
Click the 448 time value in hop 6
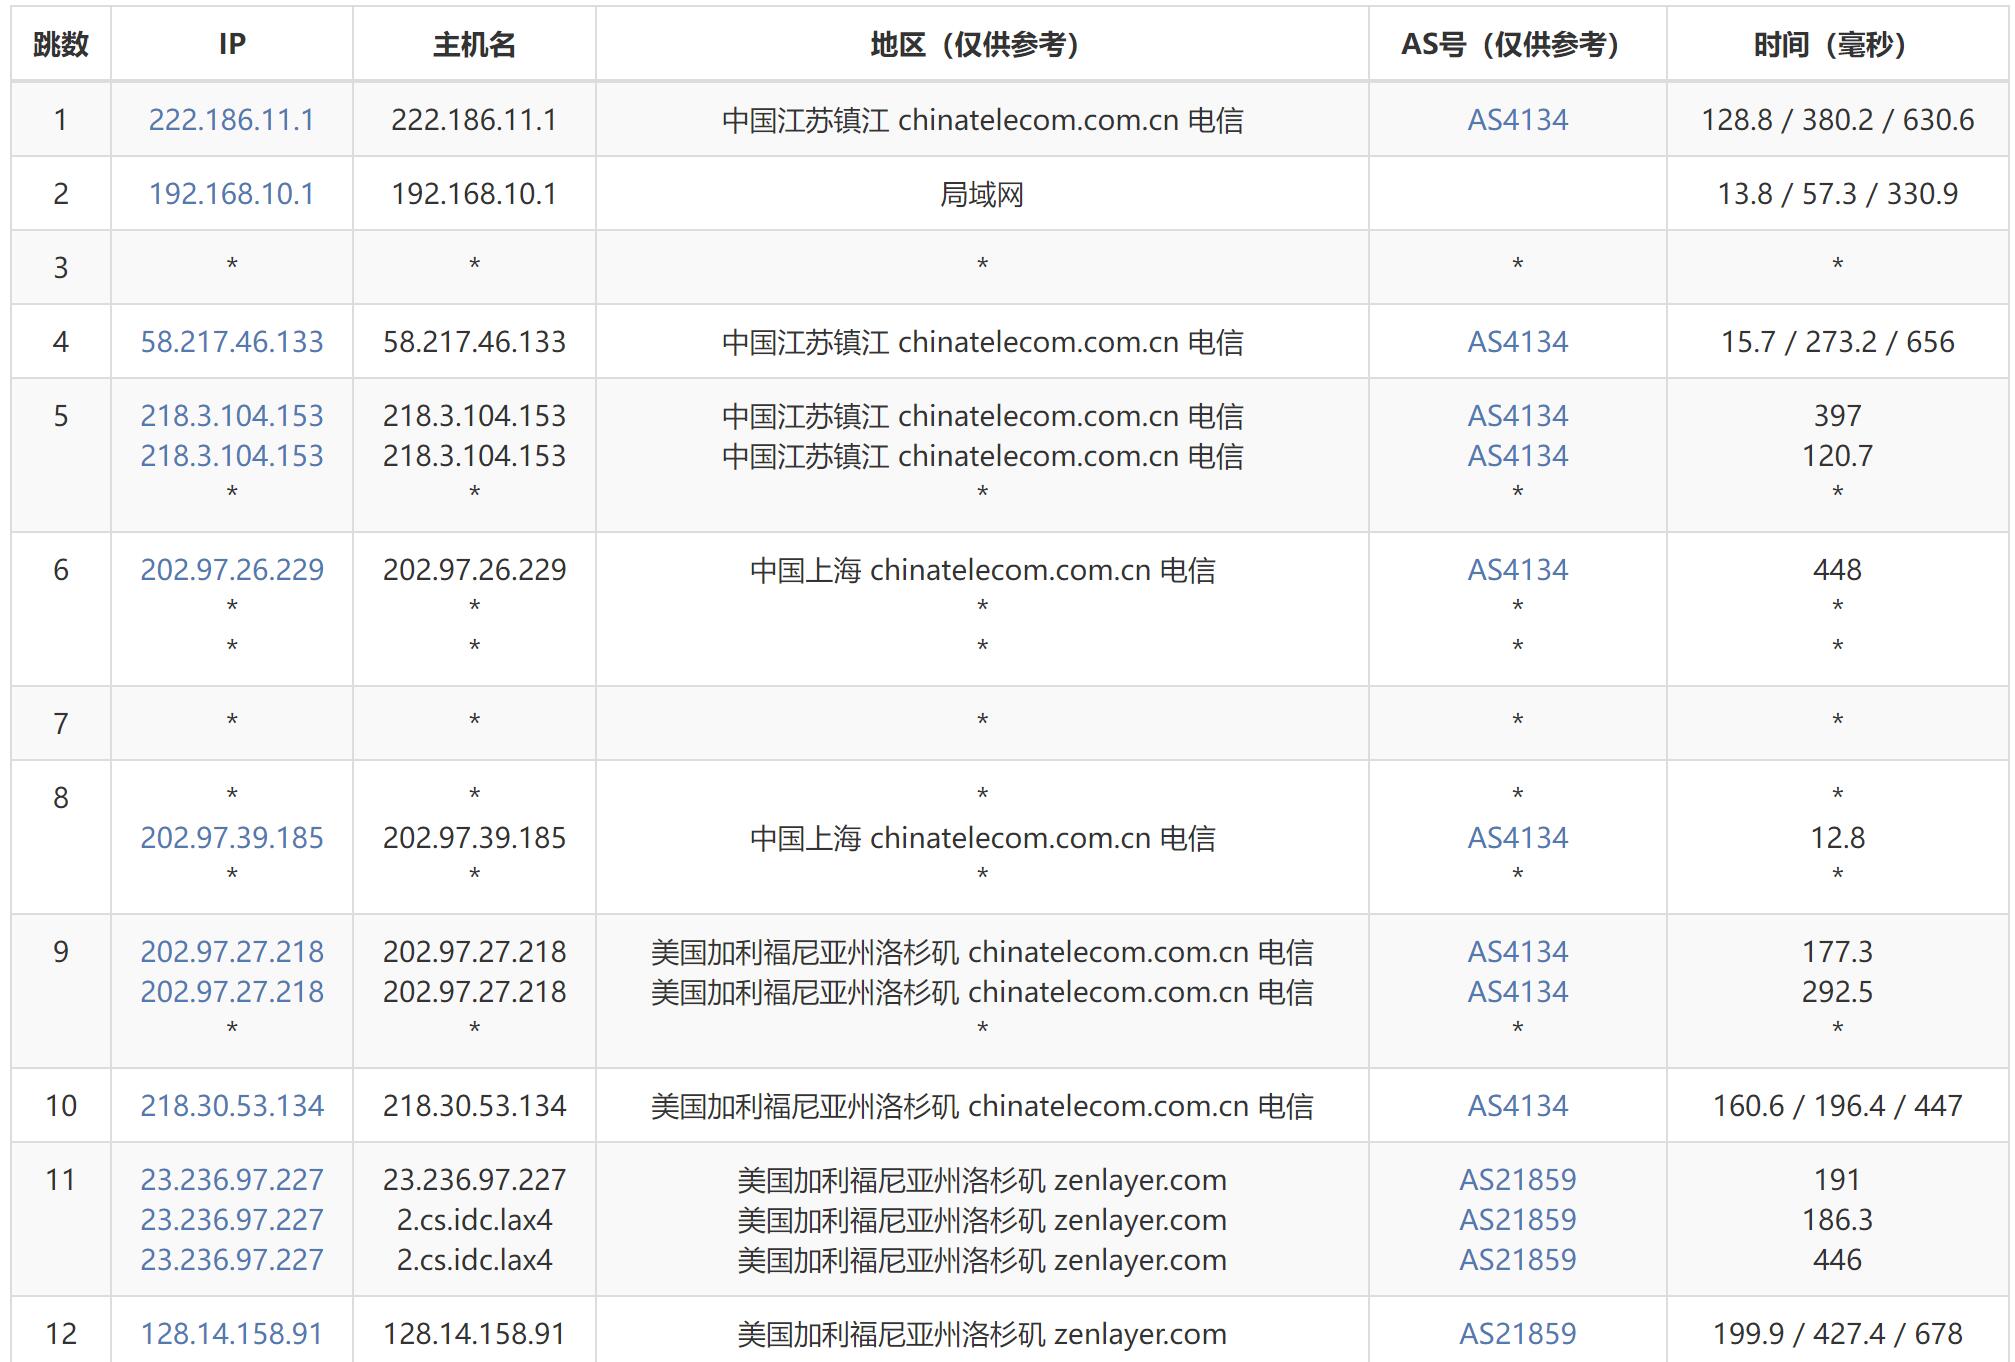pyautogui.click(x=1837, y=570)
